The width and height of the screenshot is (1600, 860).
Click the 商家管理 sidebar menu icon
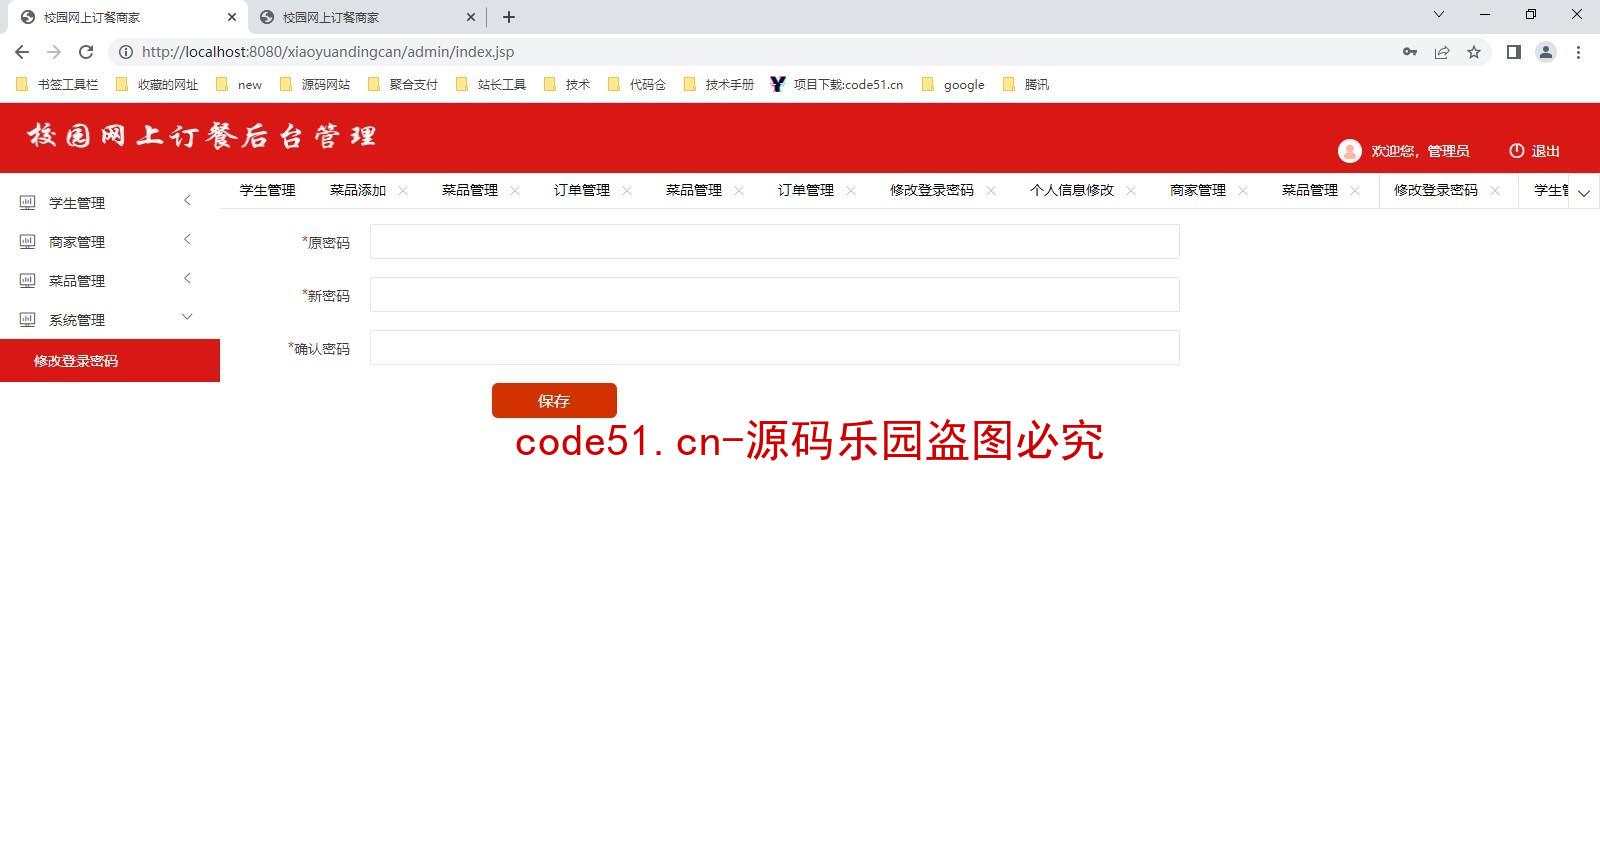[28, 242]
